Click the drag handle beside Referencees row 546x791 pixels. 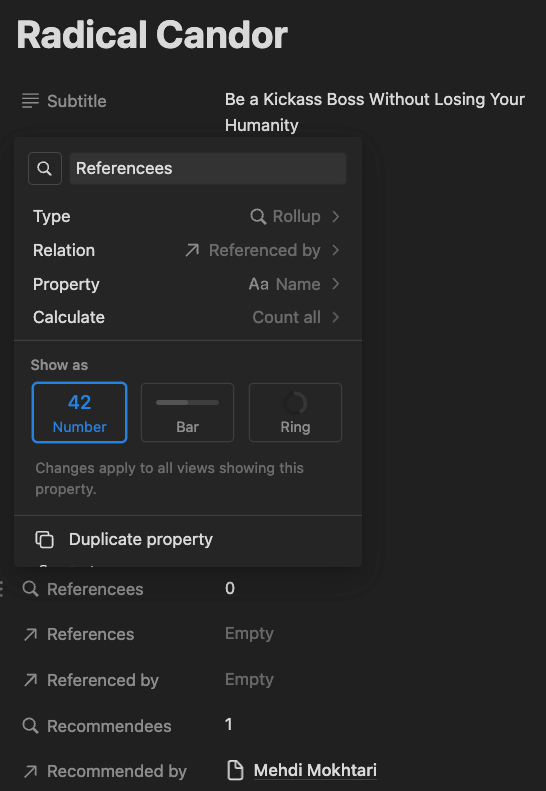click(3, 589)
